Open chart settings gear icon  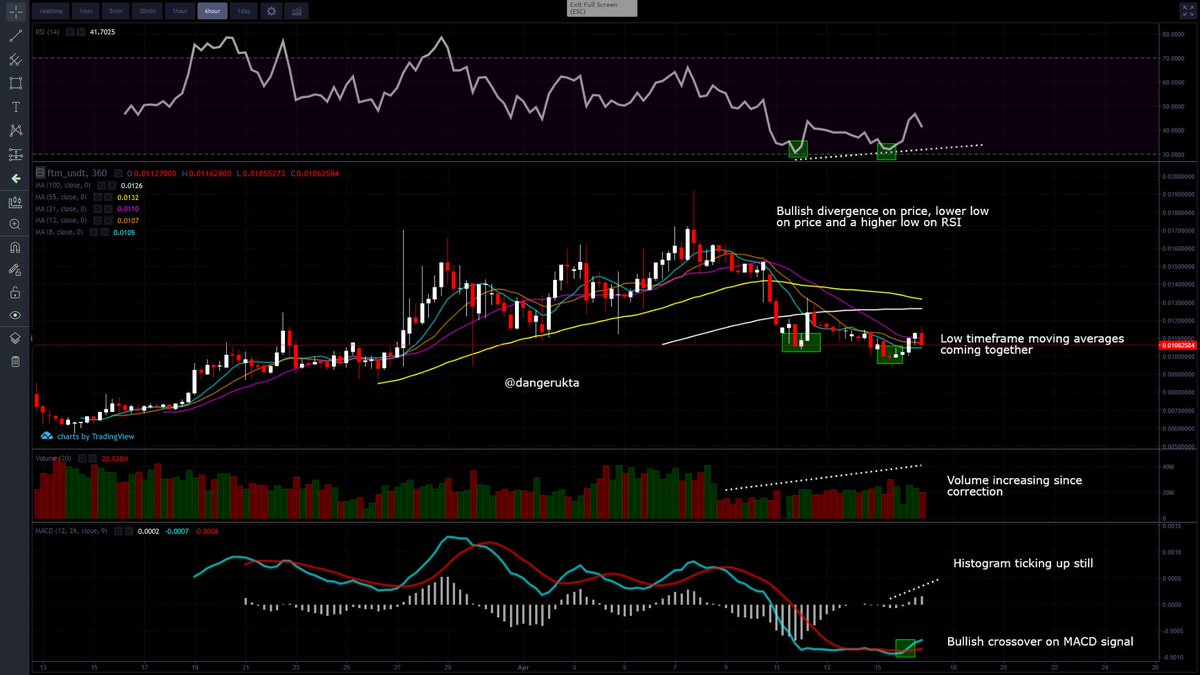[271, 11]
